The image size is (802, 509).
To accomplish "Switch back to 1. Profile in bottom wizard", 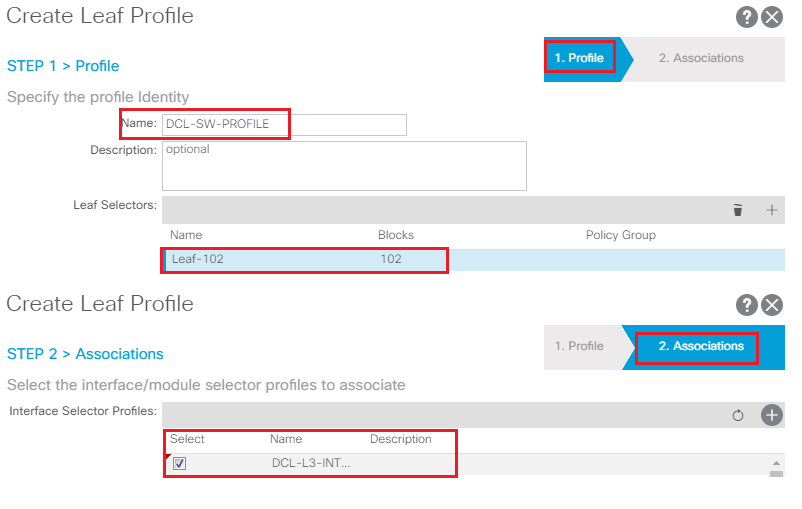I will [x=580, y=346].
